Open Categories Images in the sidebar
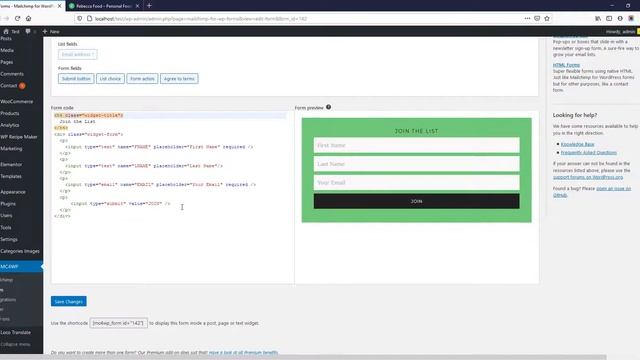This screenshot has width=640, height=360. coord(20,251)
